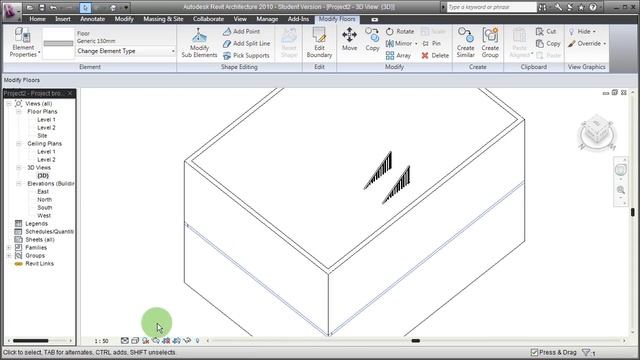The width and height of the screenshot is (640, 360).
Task: Select the North elevation
Action: pos(44,200)
